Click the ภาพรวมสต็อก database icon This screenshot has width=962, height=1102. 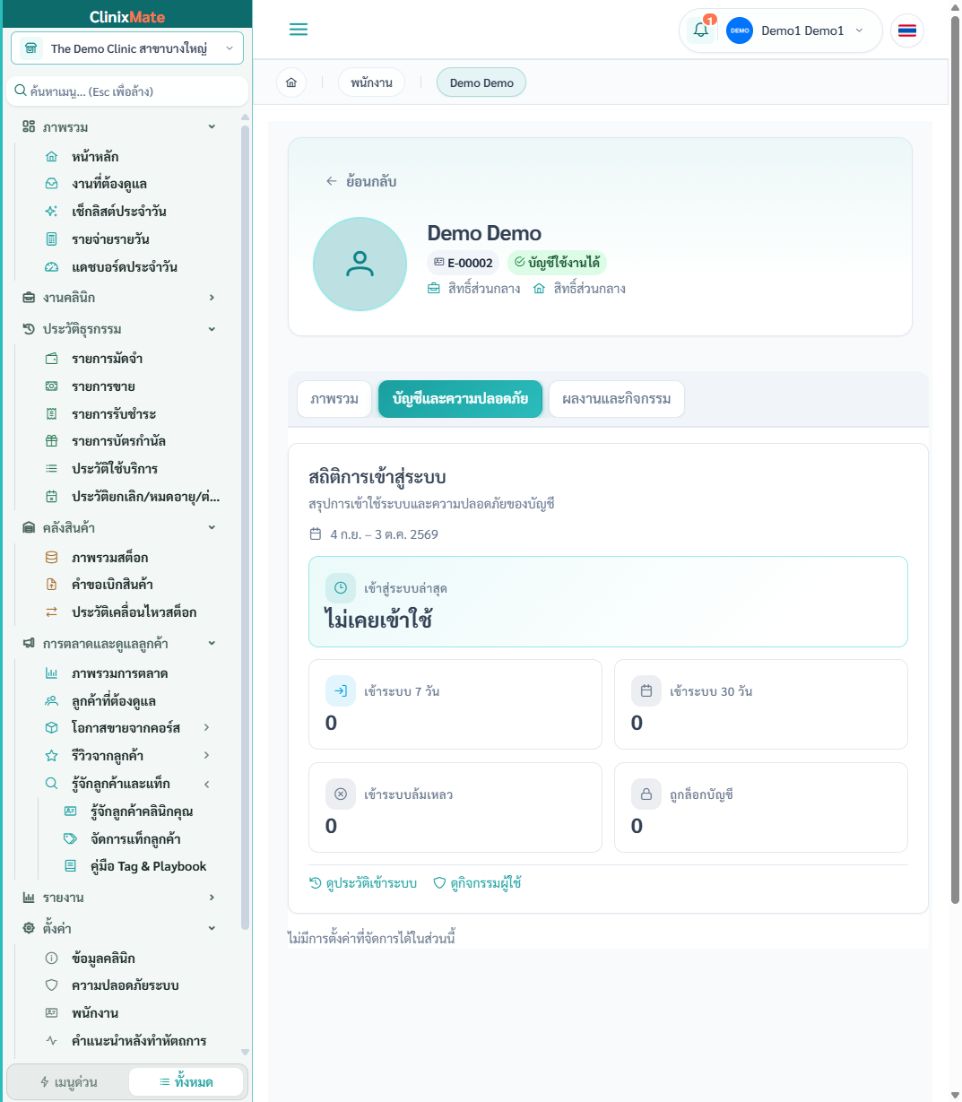point(51,557)
